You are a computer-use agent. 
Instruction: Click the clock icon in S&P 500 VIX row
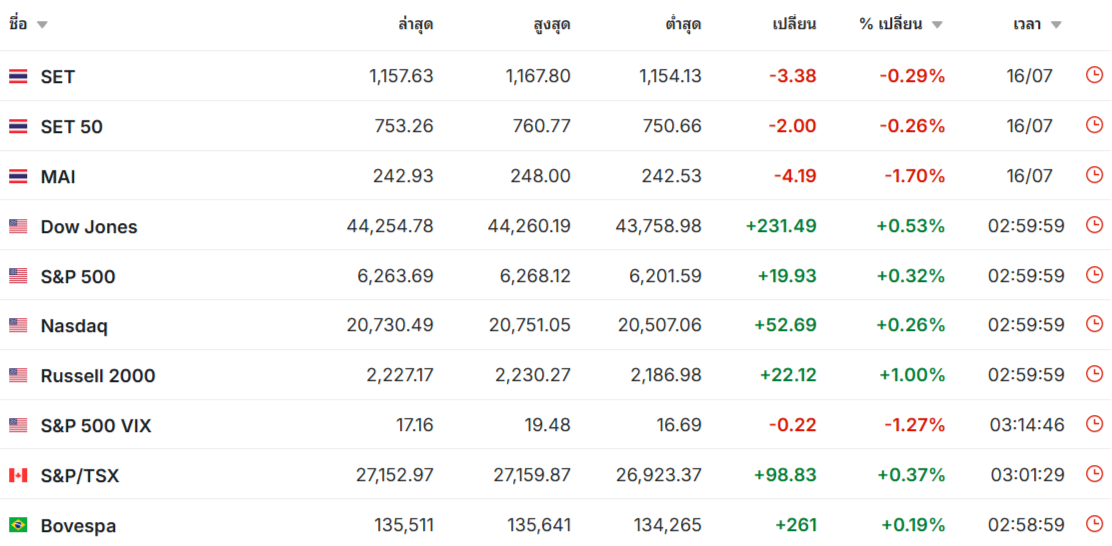pos(1094,424)
